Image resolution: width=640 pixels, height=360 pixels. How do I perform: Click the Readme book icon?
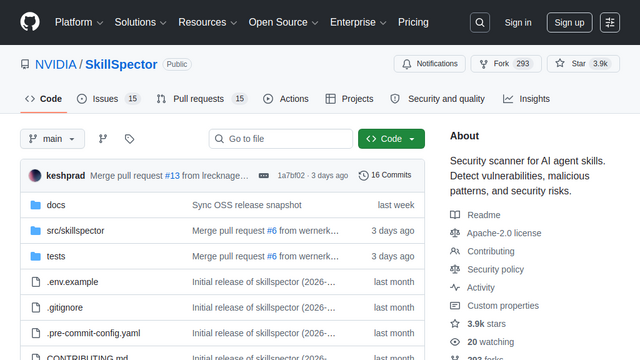click(455, 215)
